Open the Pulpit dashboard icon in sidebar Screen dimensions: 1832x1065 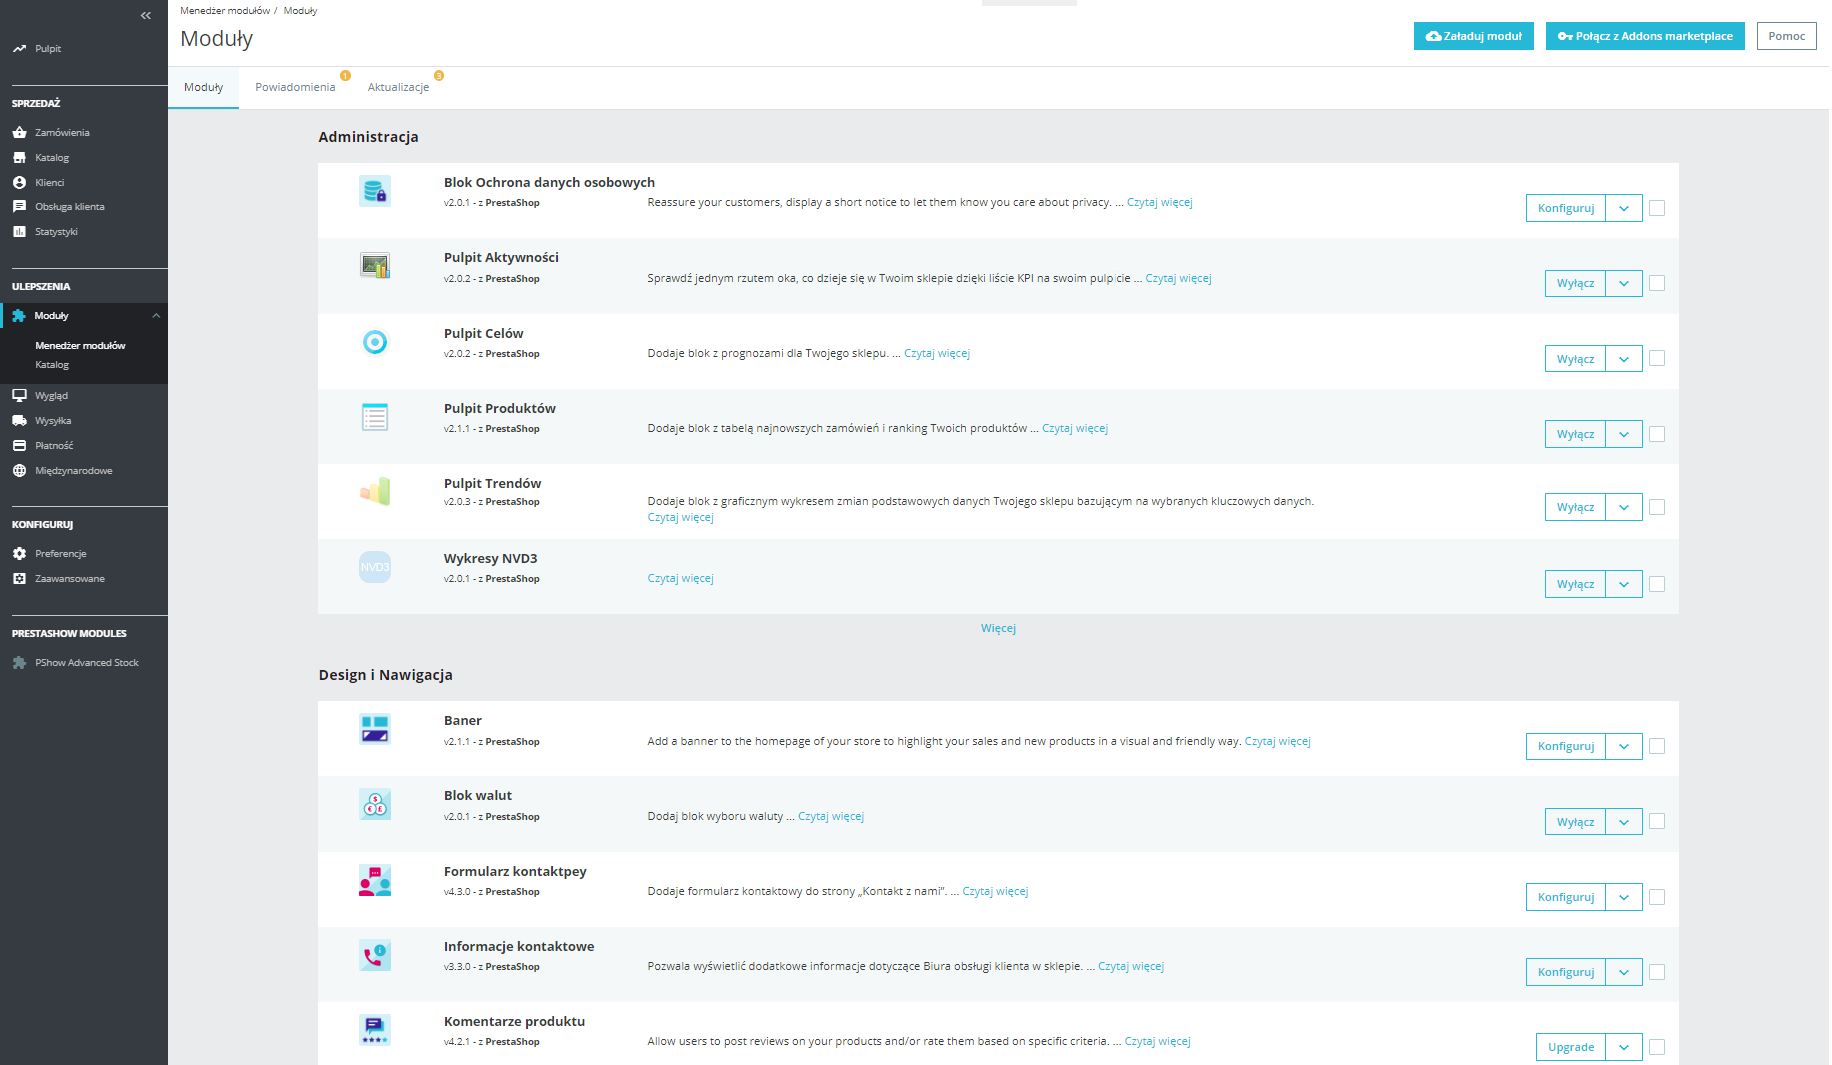[x=20, y=48]
